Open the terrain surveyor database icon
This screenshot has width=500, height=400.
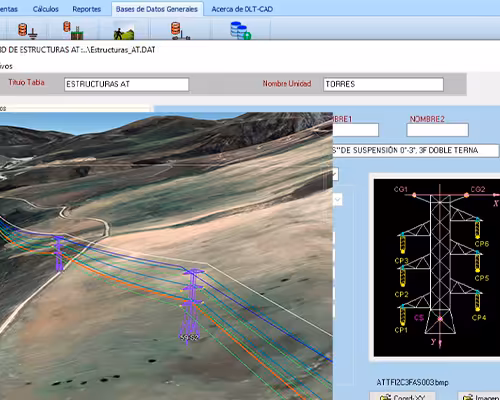pyautogui.click(x=124, y=31)
